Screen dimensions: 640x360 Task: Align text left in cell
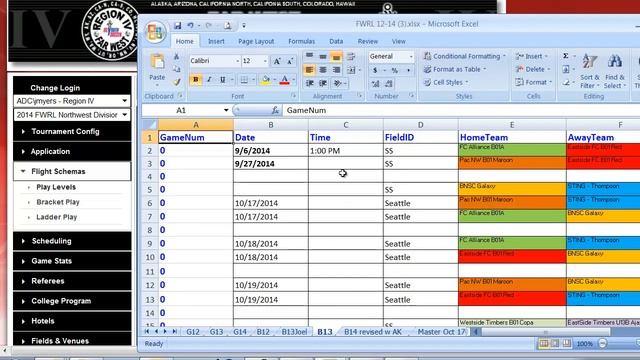309,70
